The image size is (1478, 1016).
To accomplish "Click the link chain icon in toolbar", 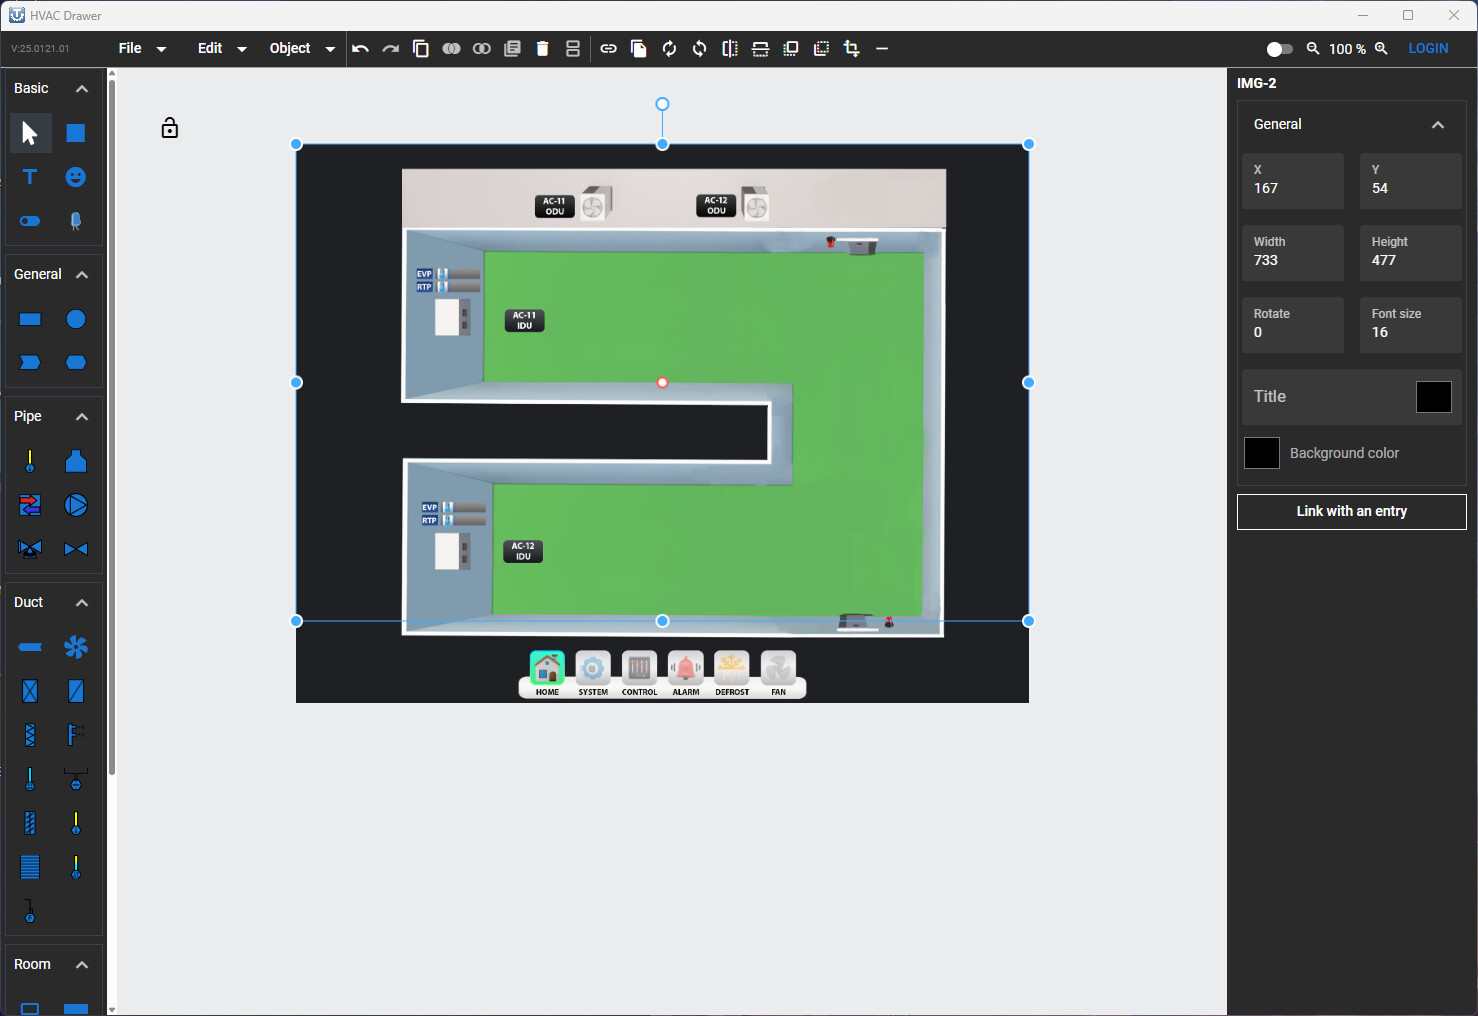I will coord(608,49).
